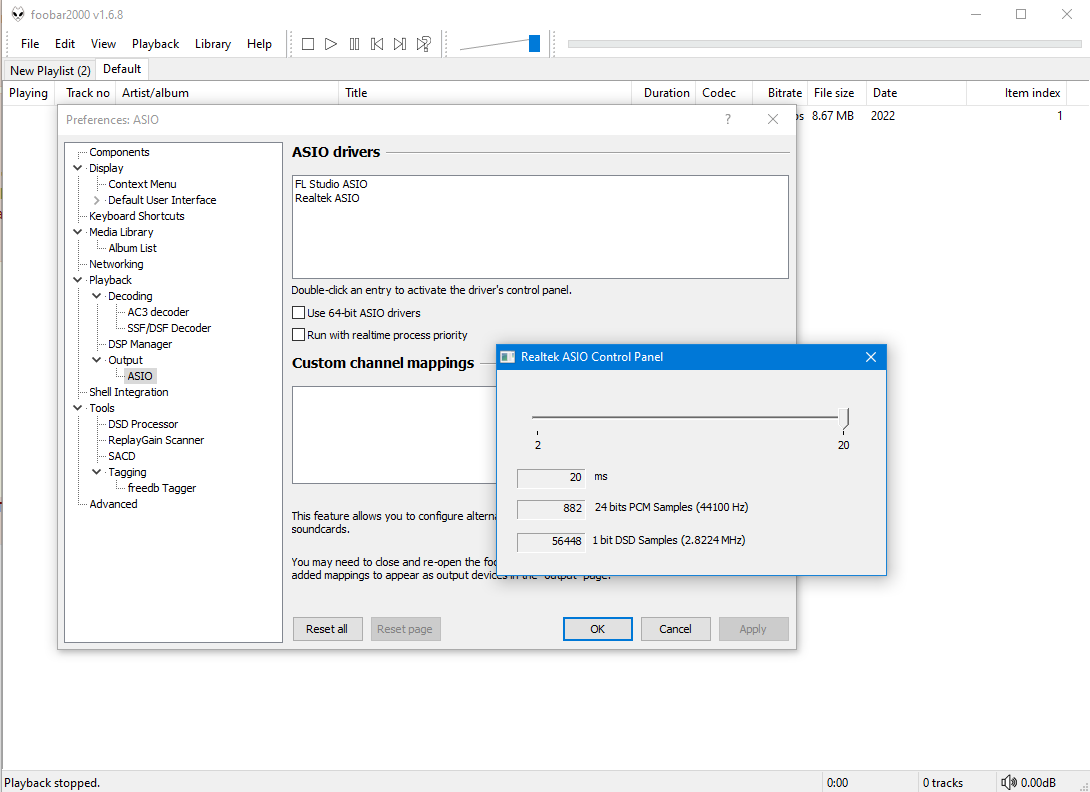
Task: Select Album List in preferences tree
Action: 132,248
